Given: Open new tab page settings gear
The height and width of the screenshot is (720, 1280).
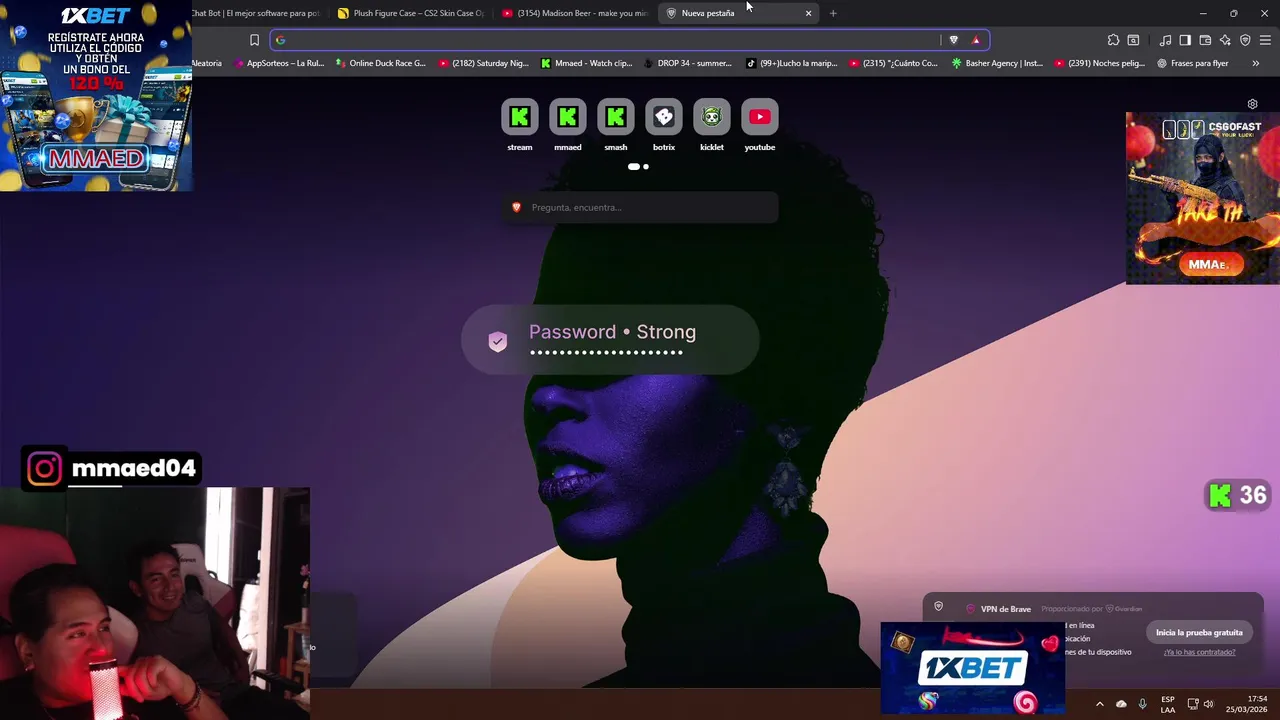Looking at the screenshot, I should [x=1252, y=104].
